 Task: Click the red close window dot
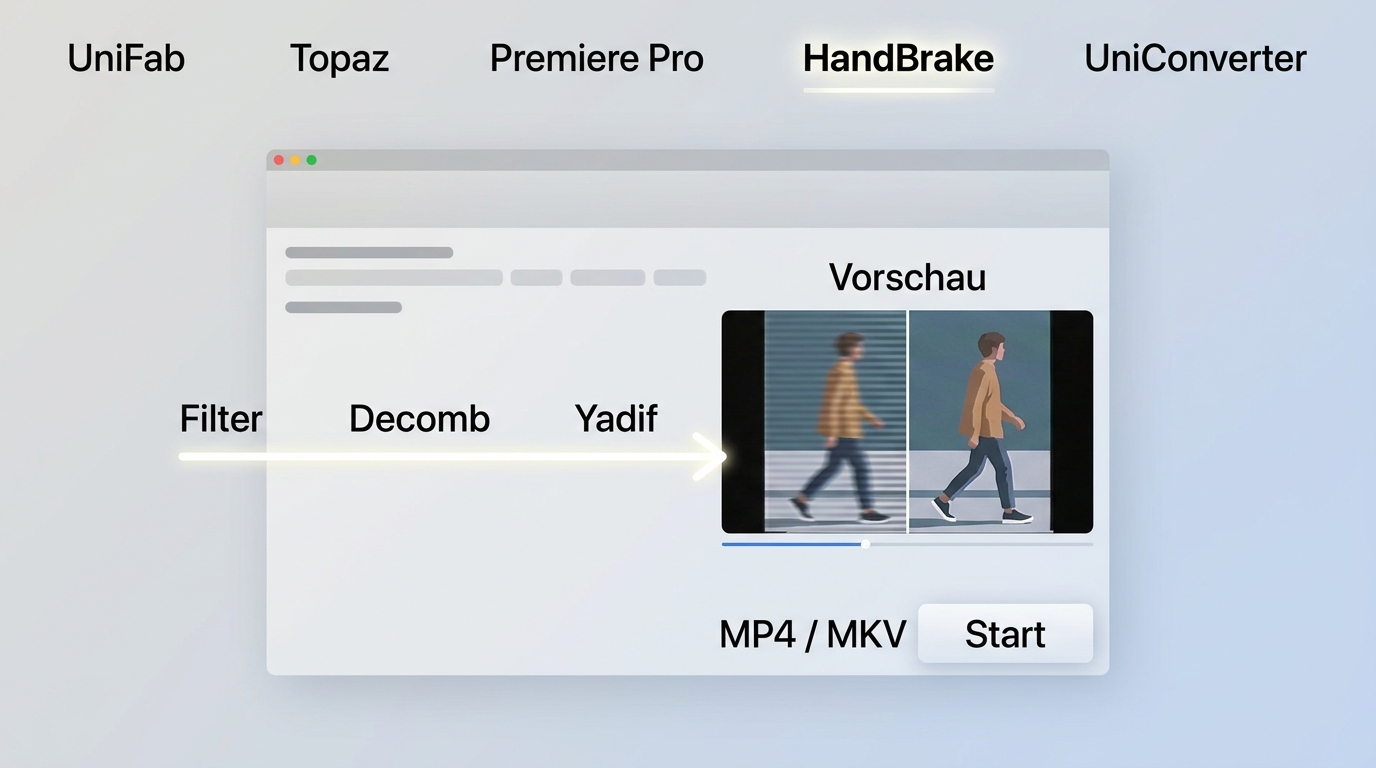click(x=279, y=160)
